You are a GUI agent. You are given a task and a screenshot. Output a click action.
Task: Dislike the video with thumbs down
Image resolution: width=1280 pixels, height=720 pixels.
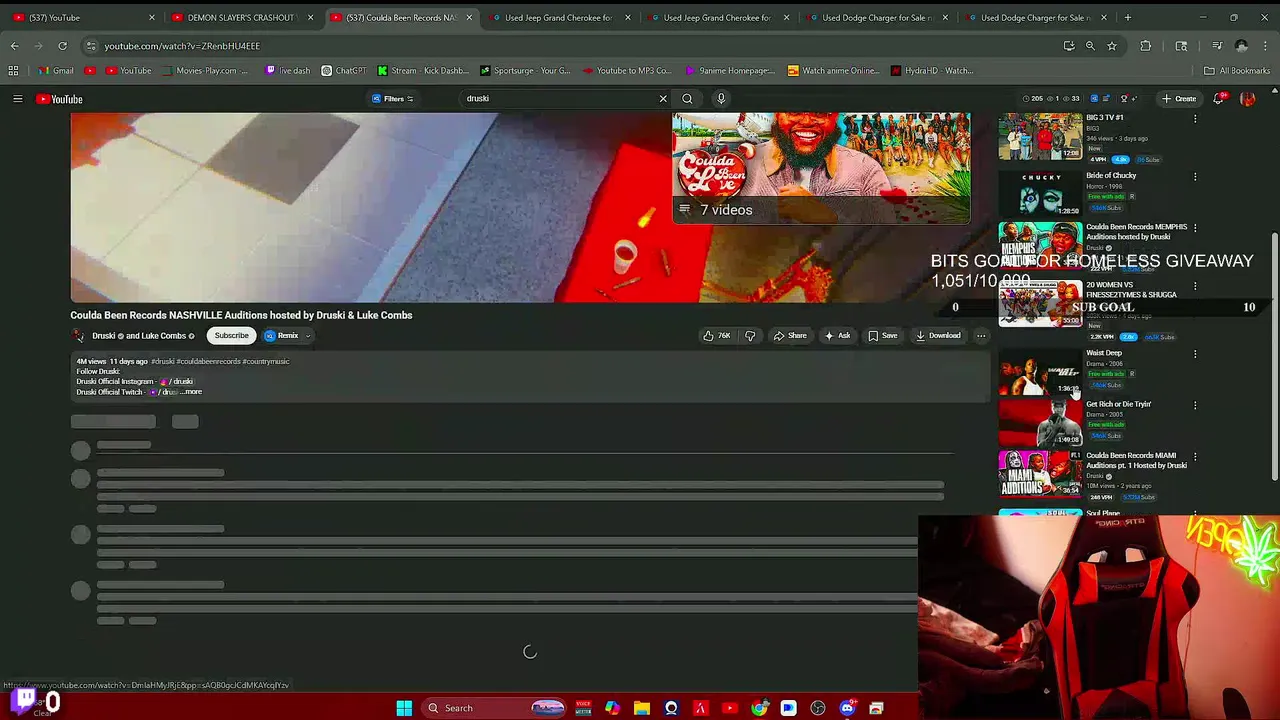(750, 336)
